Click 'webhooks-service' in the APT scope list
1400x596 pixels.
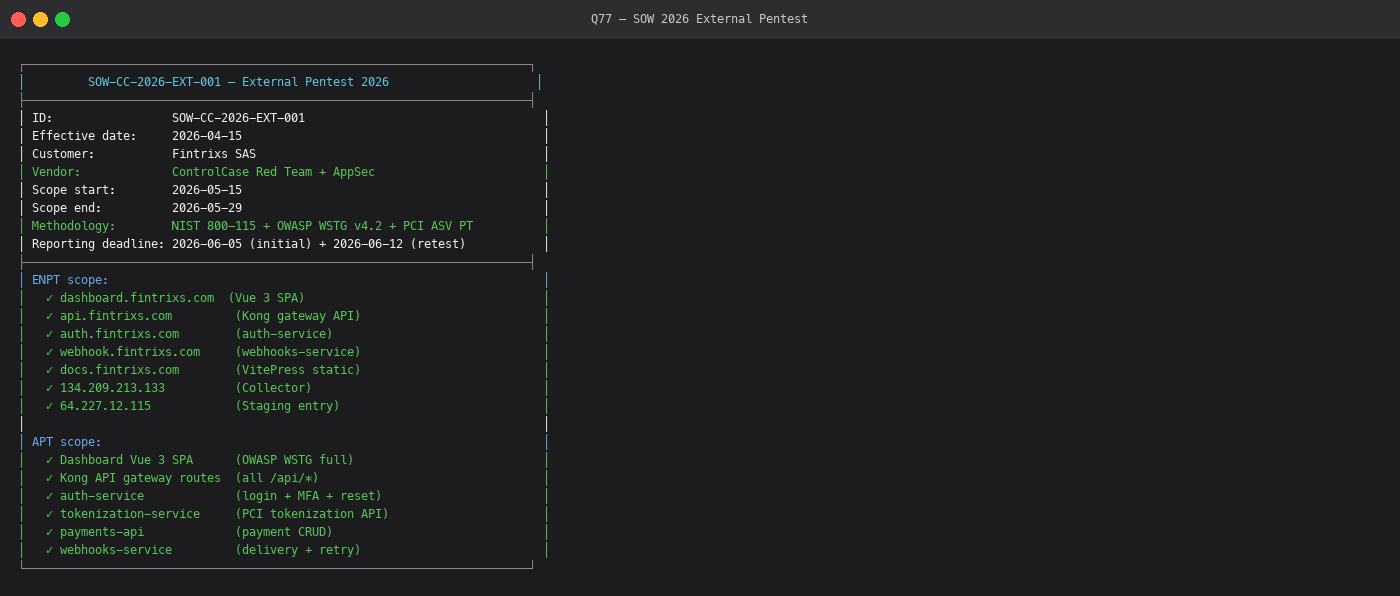(x=116, y=550)
